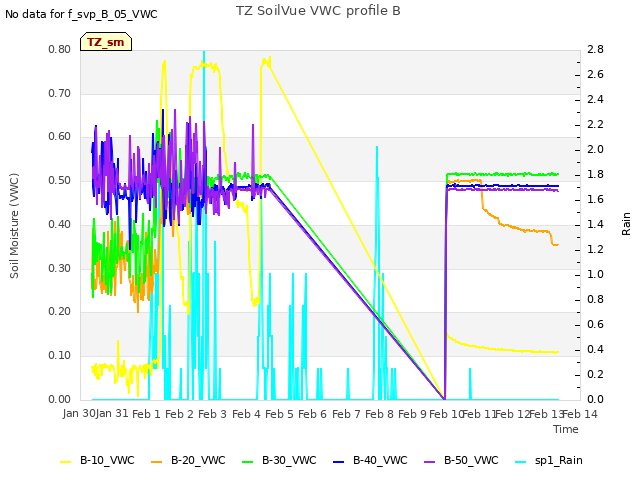640x480 pixels.
Task: Click the 0.8 rain axis value
Action: [x=596, y=300]
